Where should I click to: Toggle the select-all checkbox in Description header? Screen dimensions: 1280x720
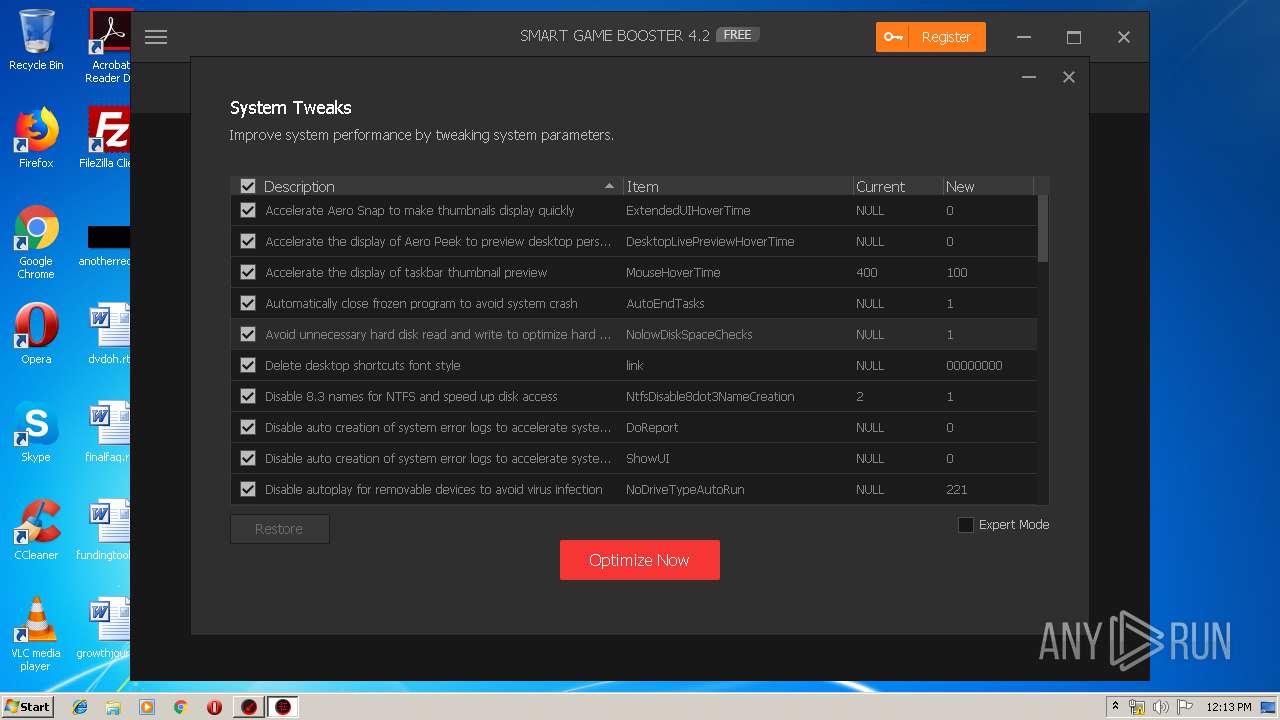[248, 187]
